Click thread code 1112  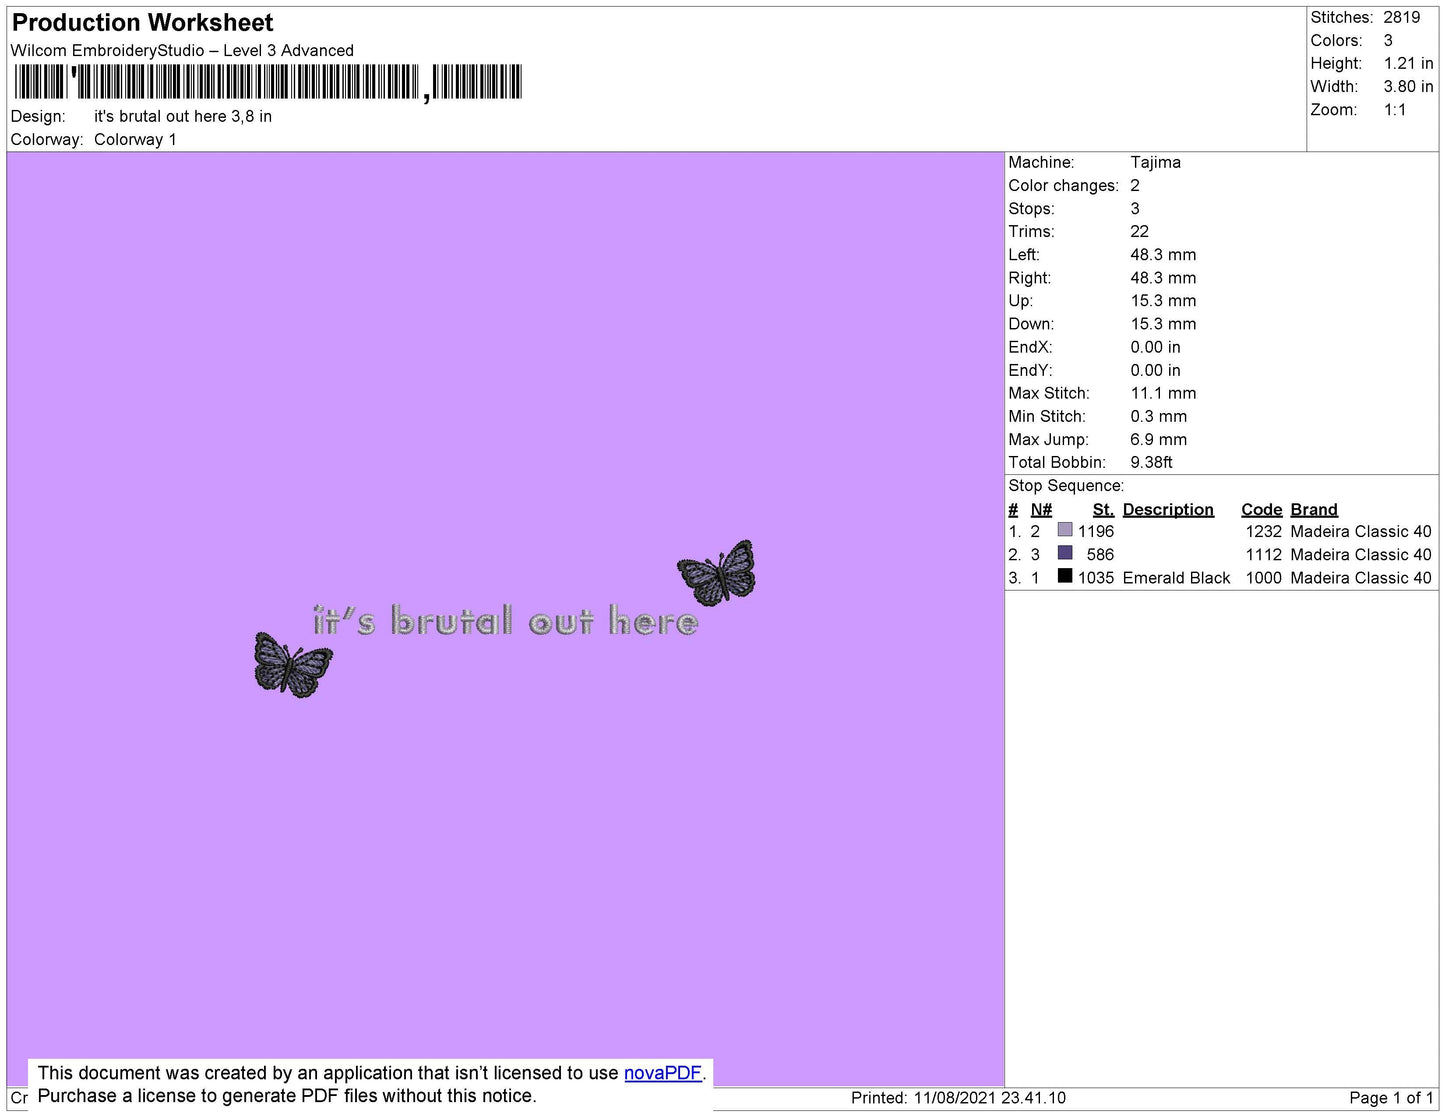(x=1264, y=555)
